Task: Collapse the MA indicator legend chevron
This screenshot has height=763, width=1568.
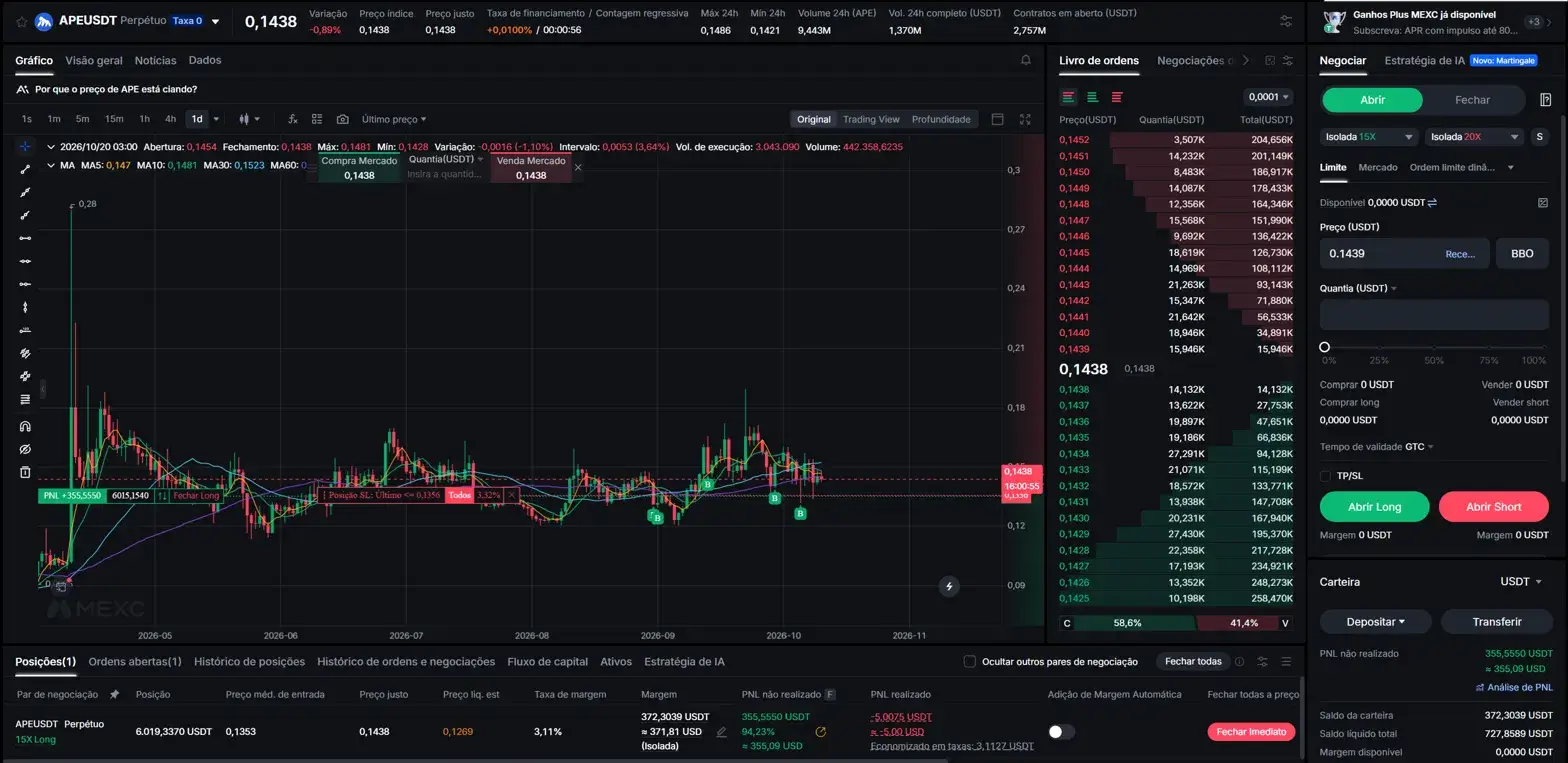Action: coord(50,165)
